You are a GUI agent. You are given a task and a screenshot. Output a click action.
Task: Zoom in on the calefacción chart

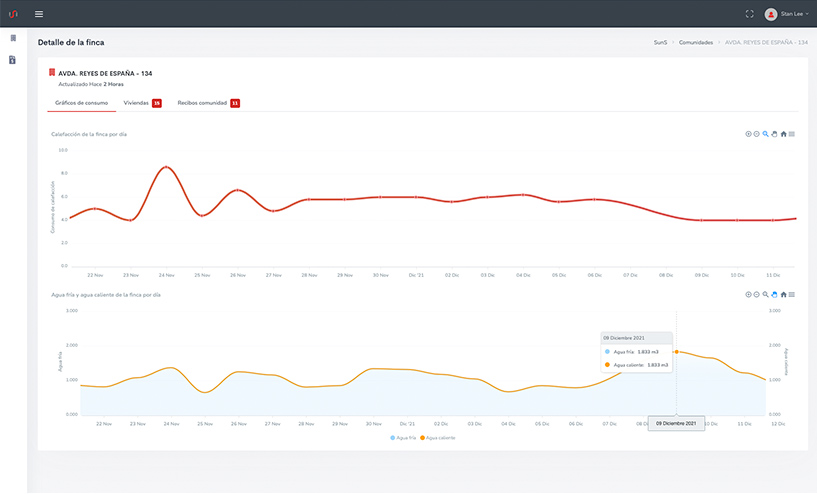[748, 134]
